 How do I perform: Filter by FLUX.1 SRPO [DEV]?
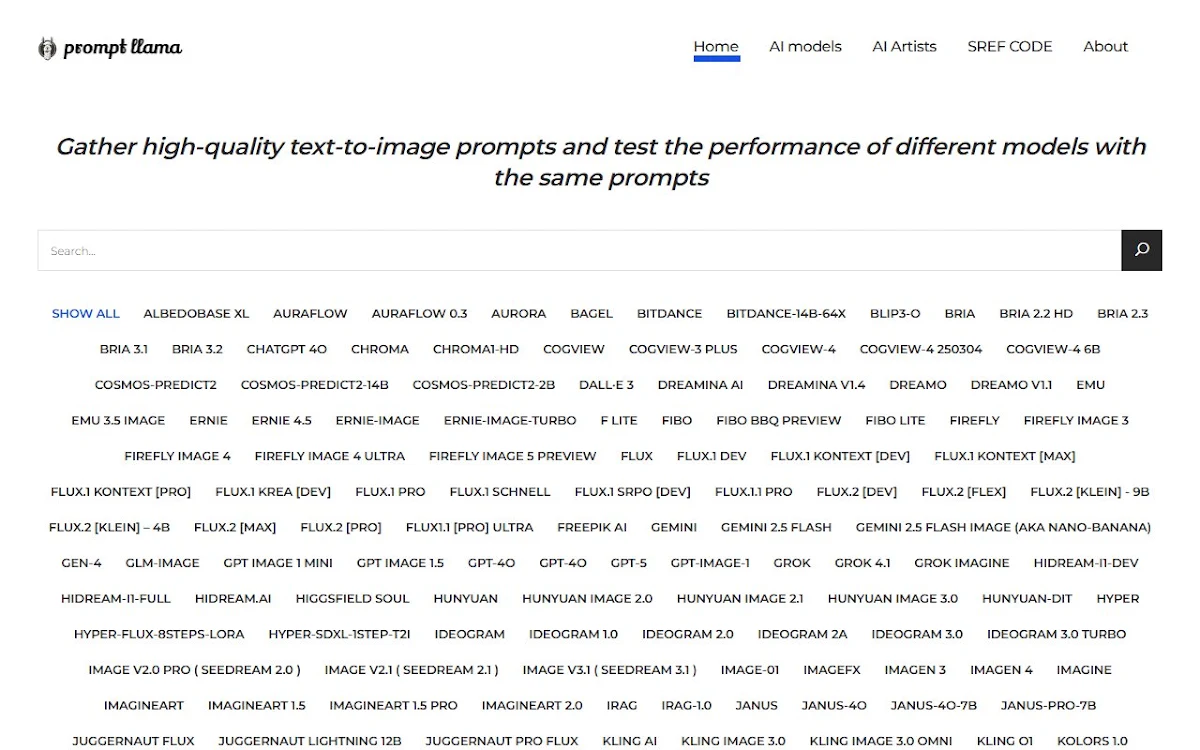pos(632,491)
